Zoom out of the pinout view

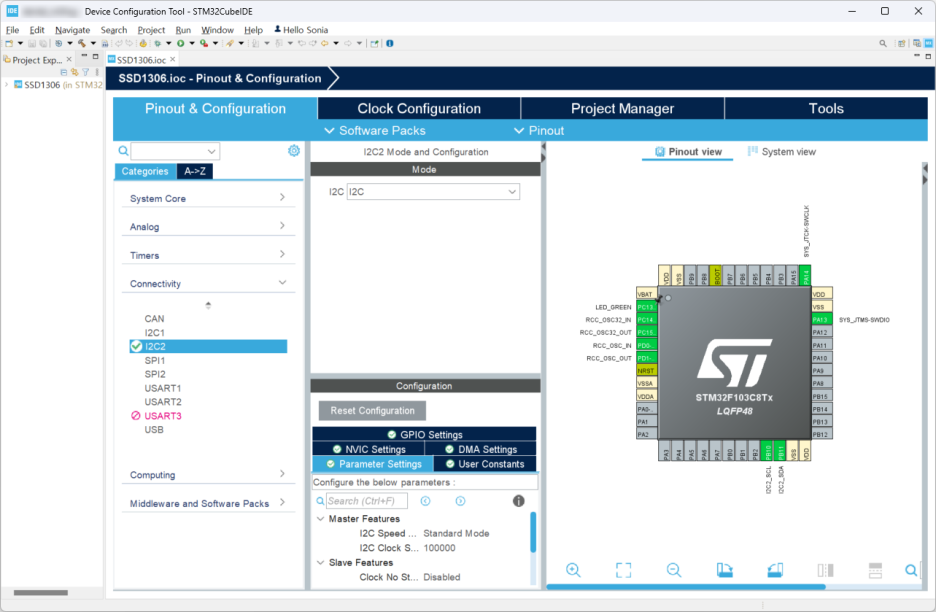pyautogui.click(x=674, y=570)
